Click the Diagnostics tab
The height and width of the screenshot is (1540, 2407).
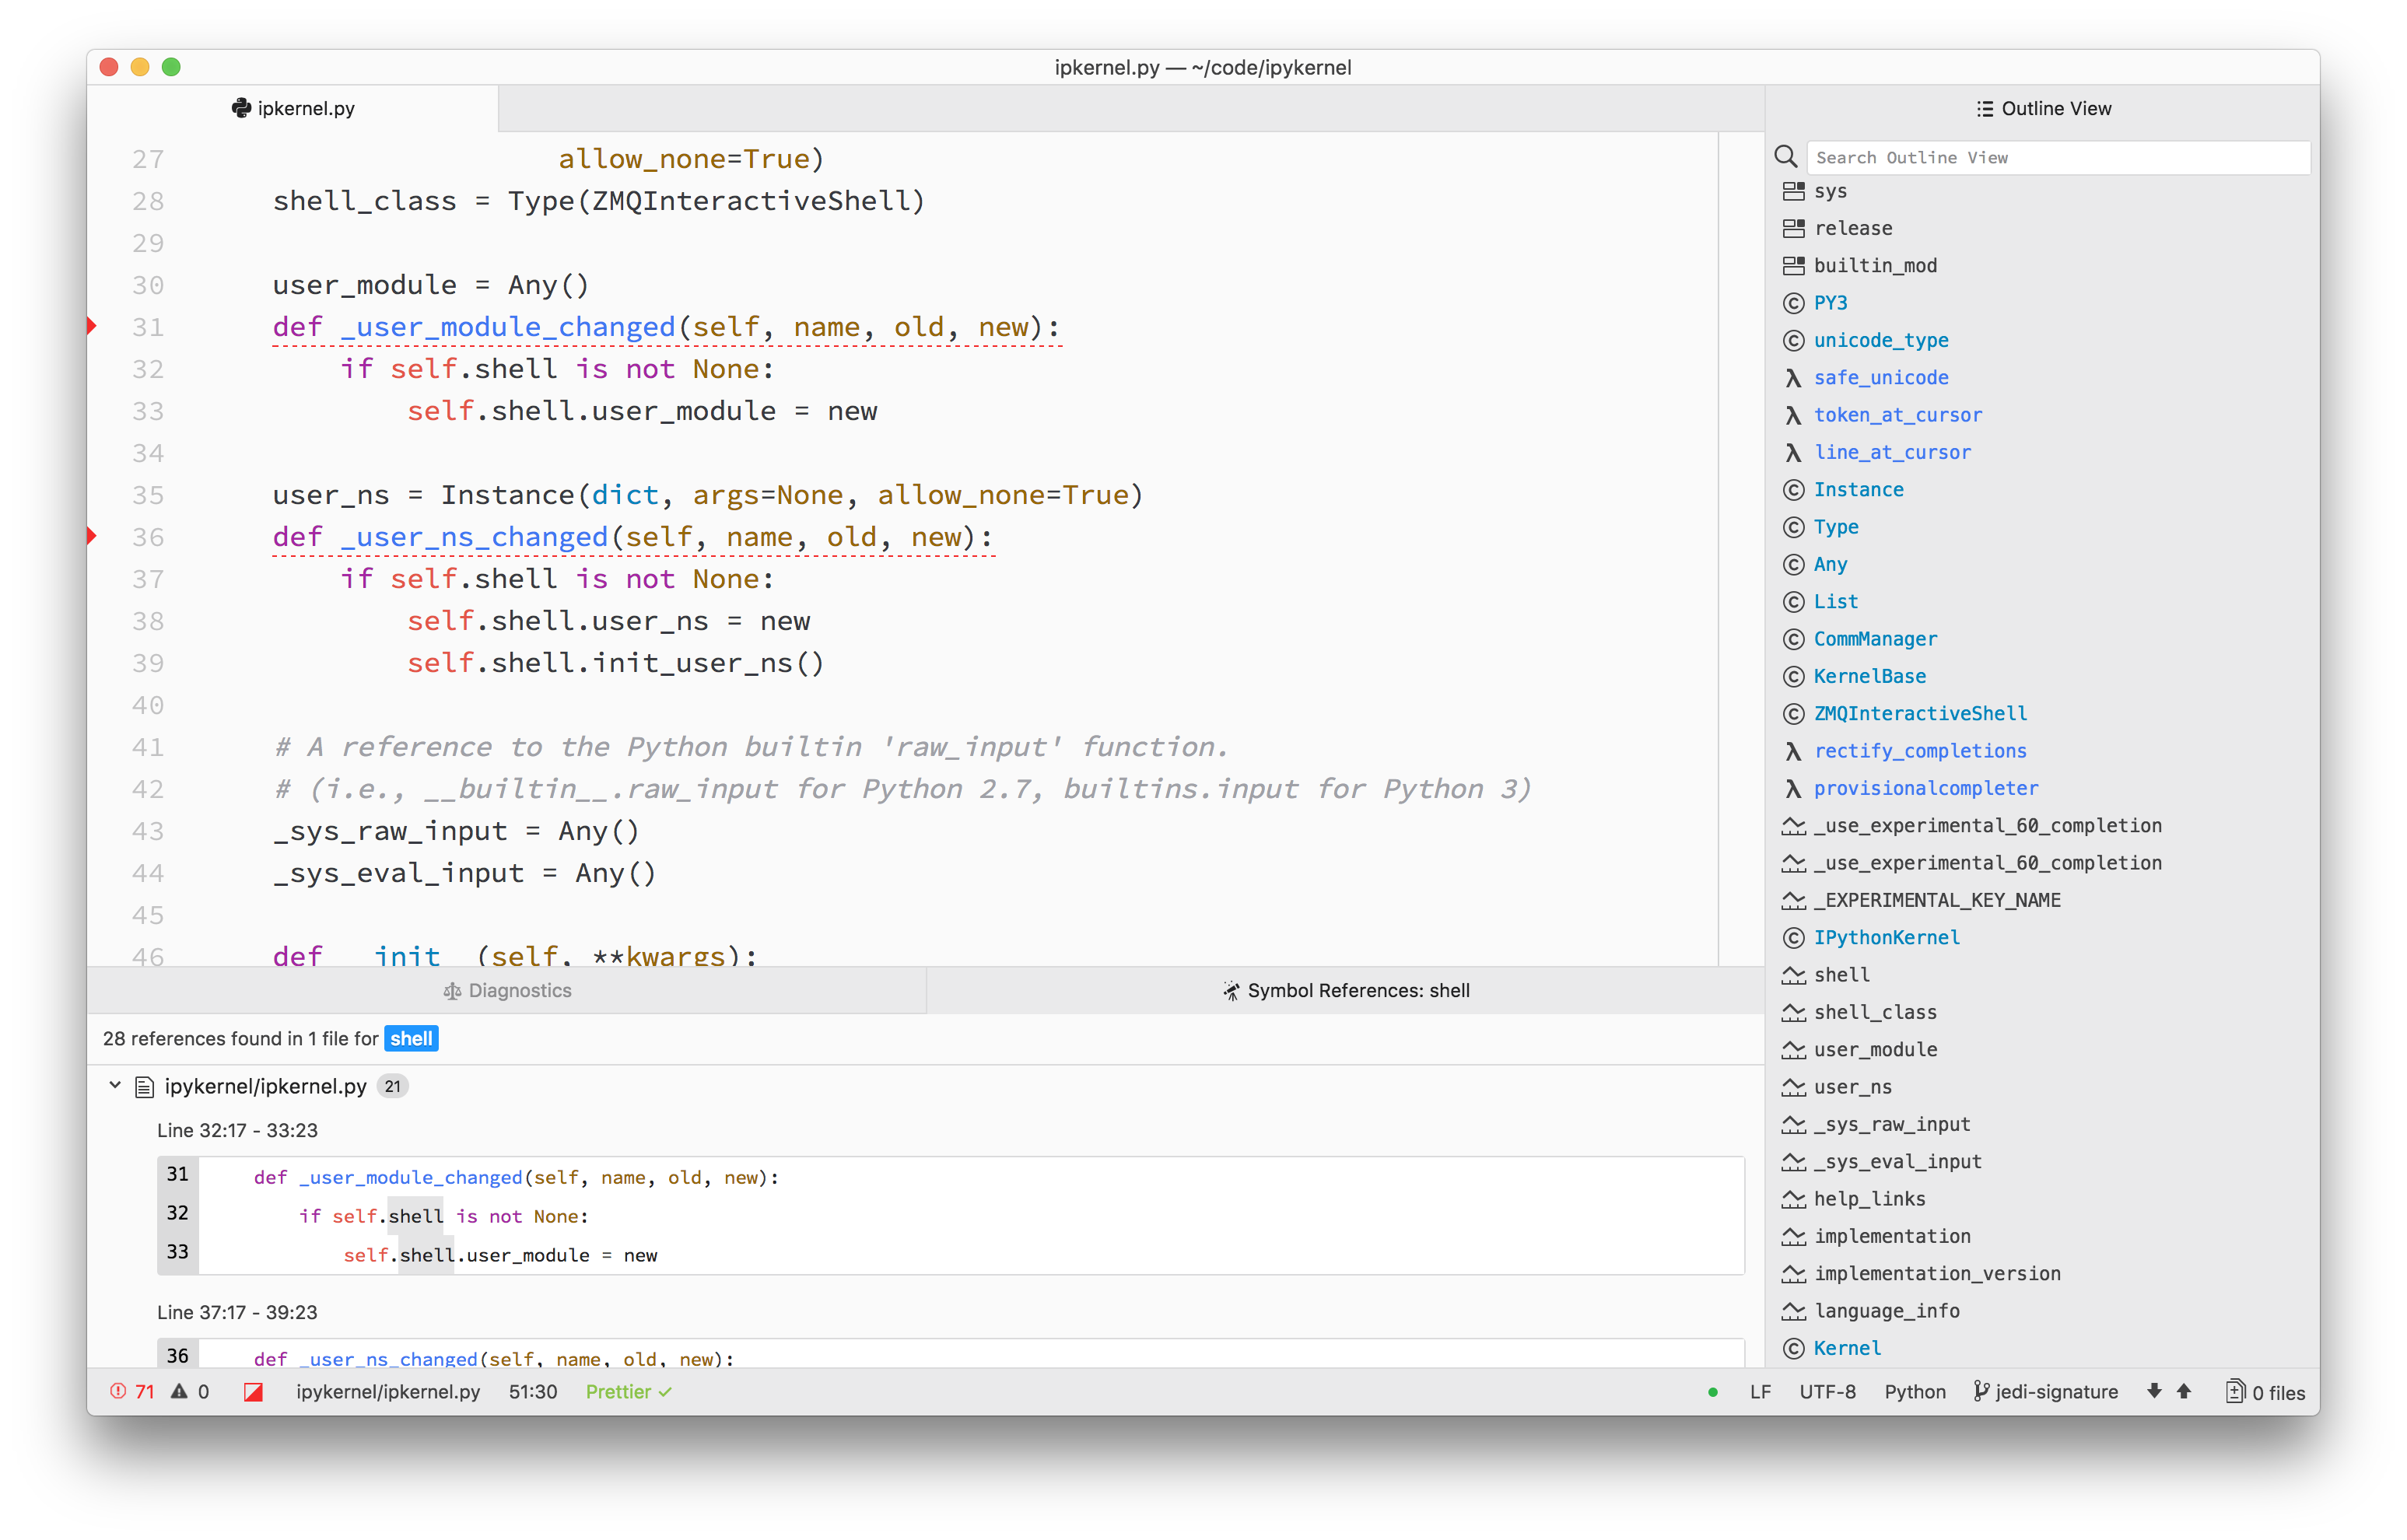click(x=516, y=989)
